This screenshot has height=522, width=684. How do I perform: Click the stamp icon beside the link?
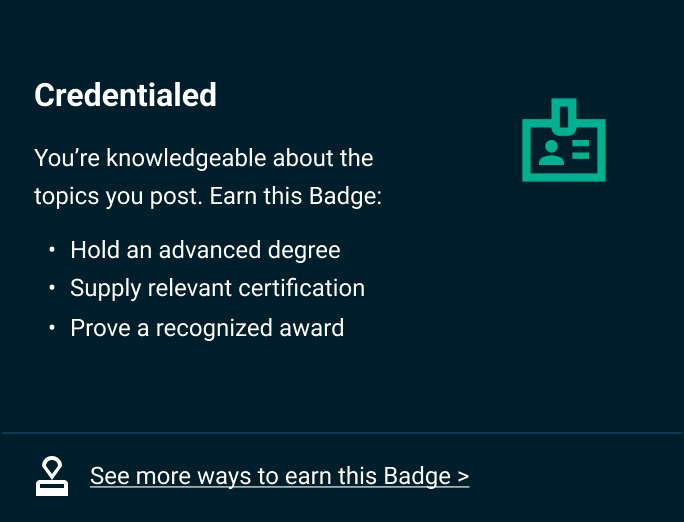coord(52,477)
